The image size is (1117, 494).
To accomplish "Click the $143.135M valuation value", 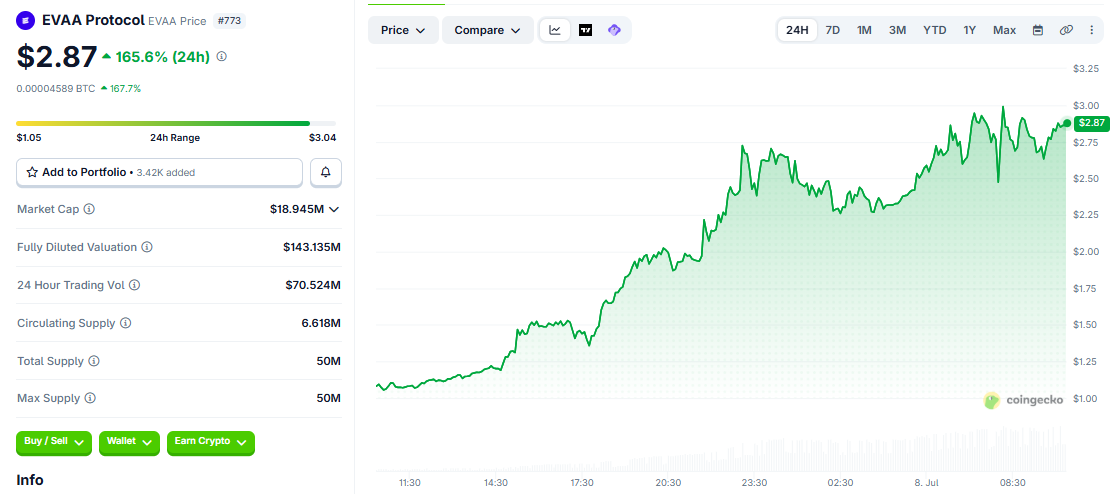I will 311,247.
